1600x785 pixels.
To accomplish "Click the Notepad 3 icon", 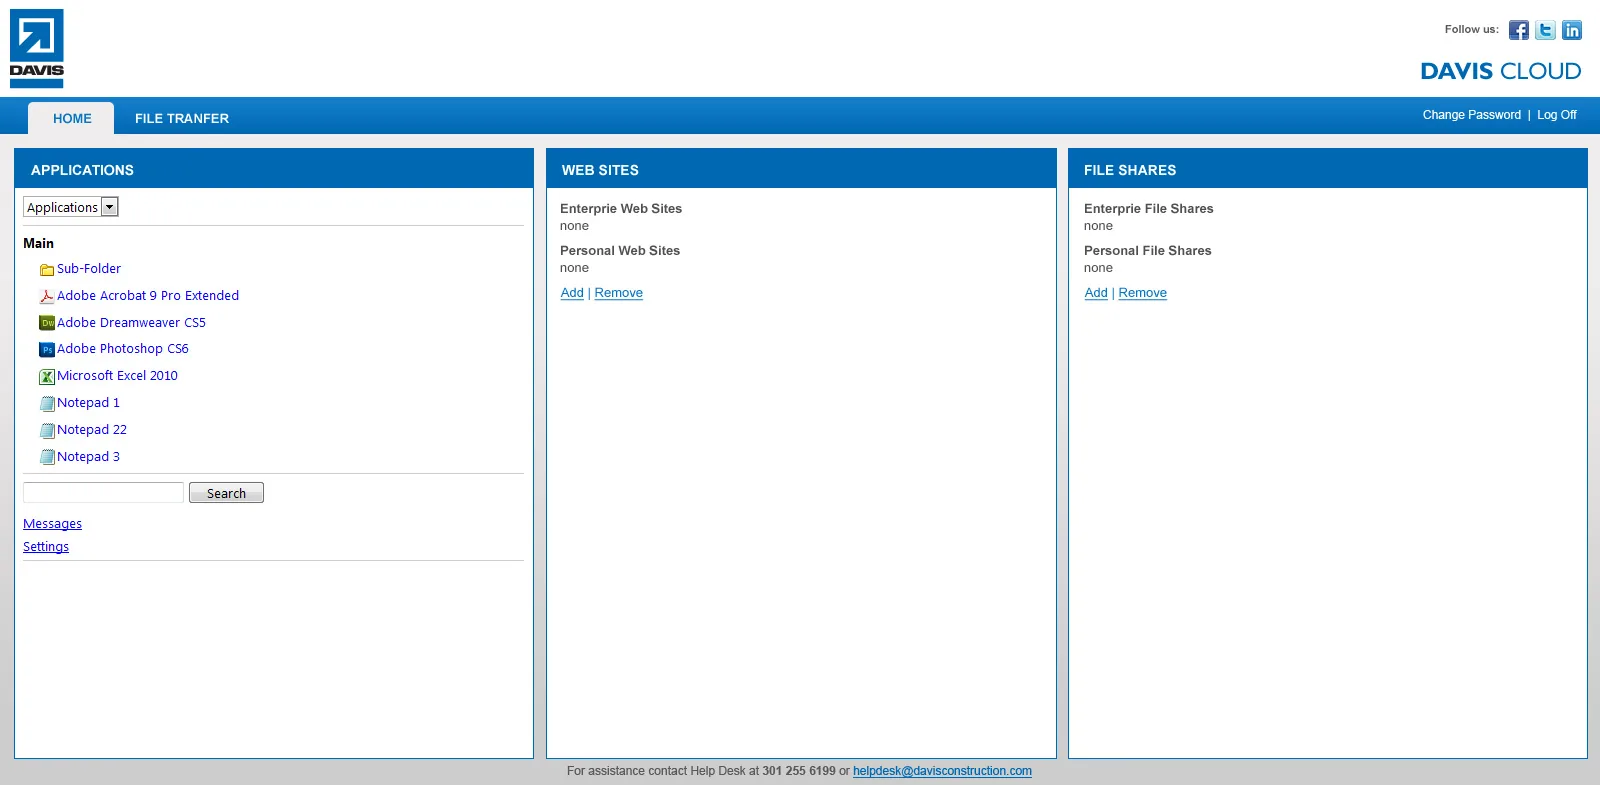I will click(x=47, y=457).
